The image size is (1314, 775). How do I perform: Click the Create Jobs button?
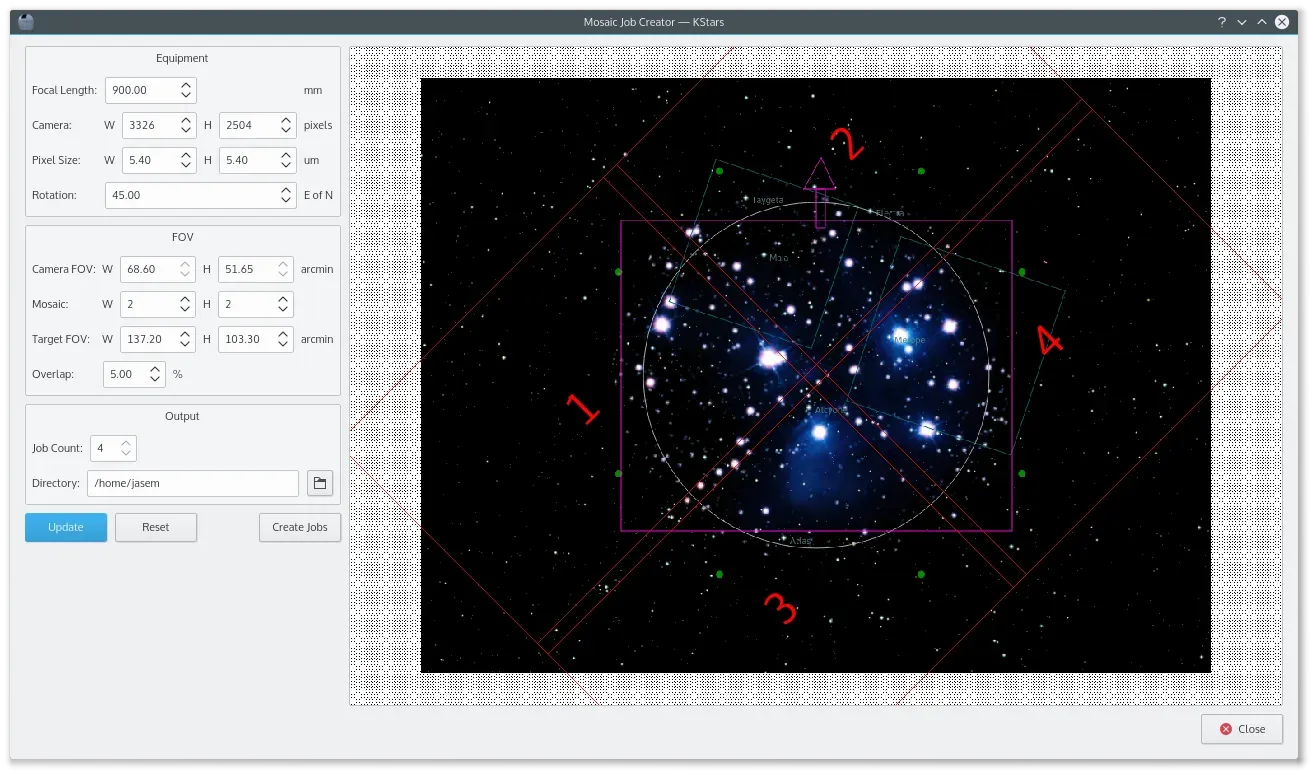300,527
